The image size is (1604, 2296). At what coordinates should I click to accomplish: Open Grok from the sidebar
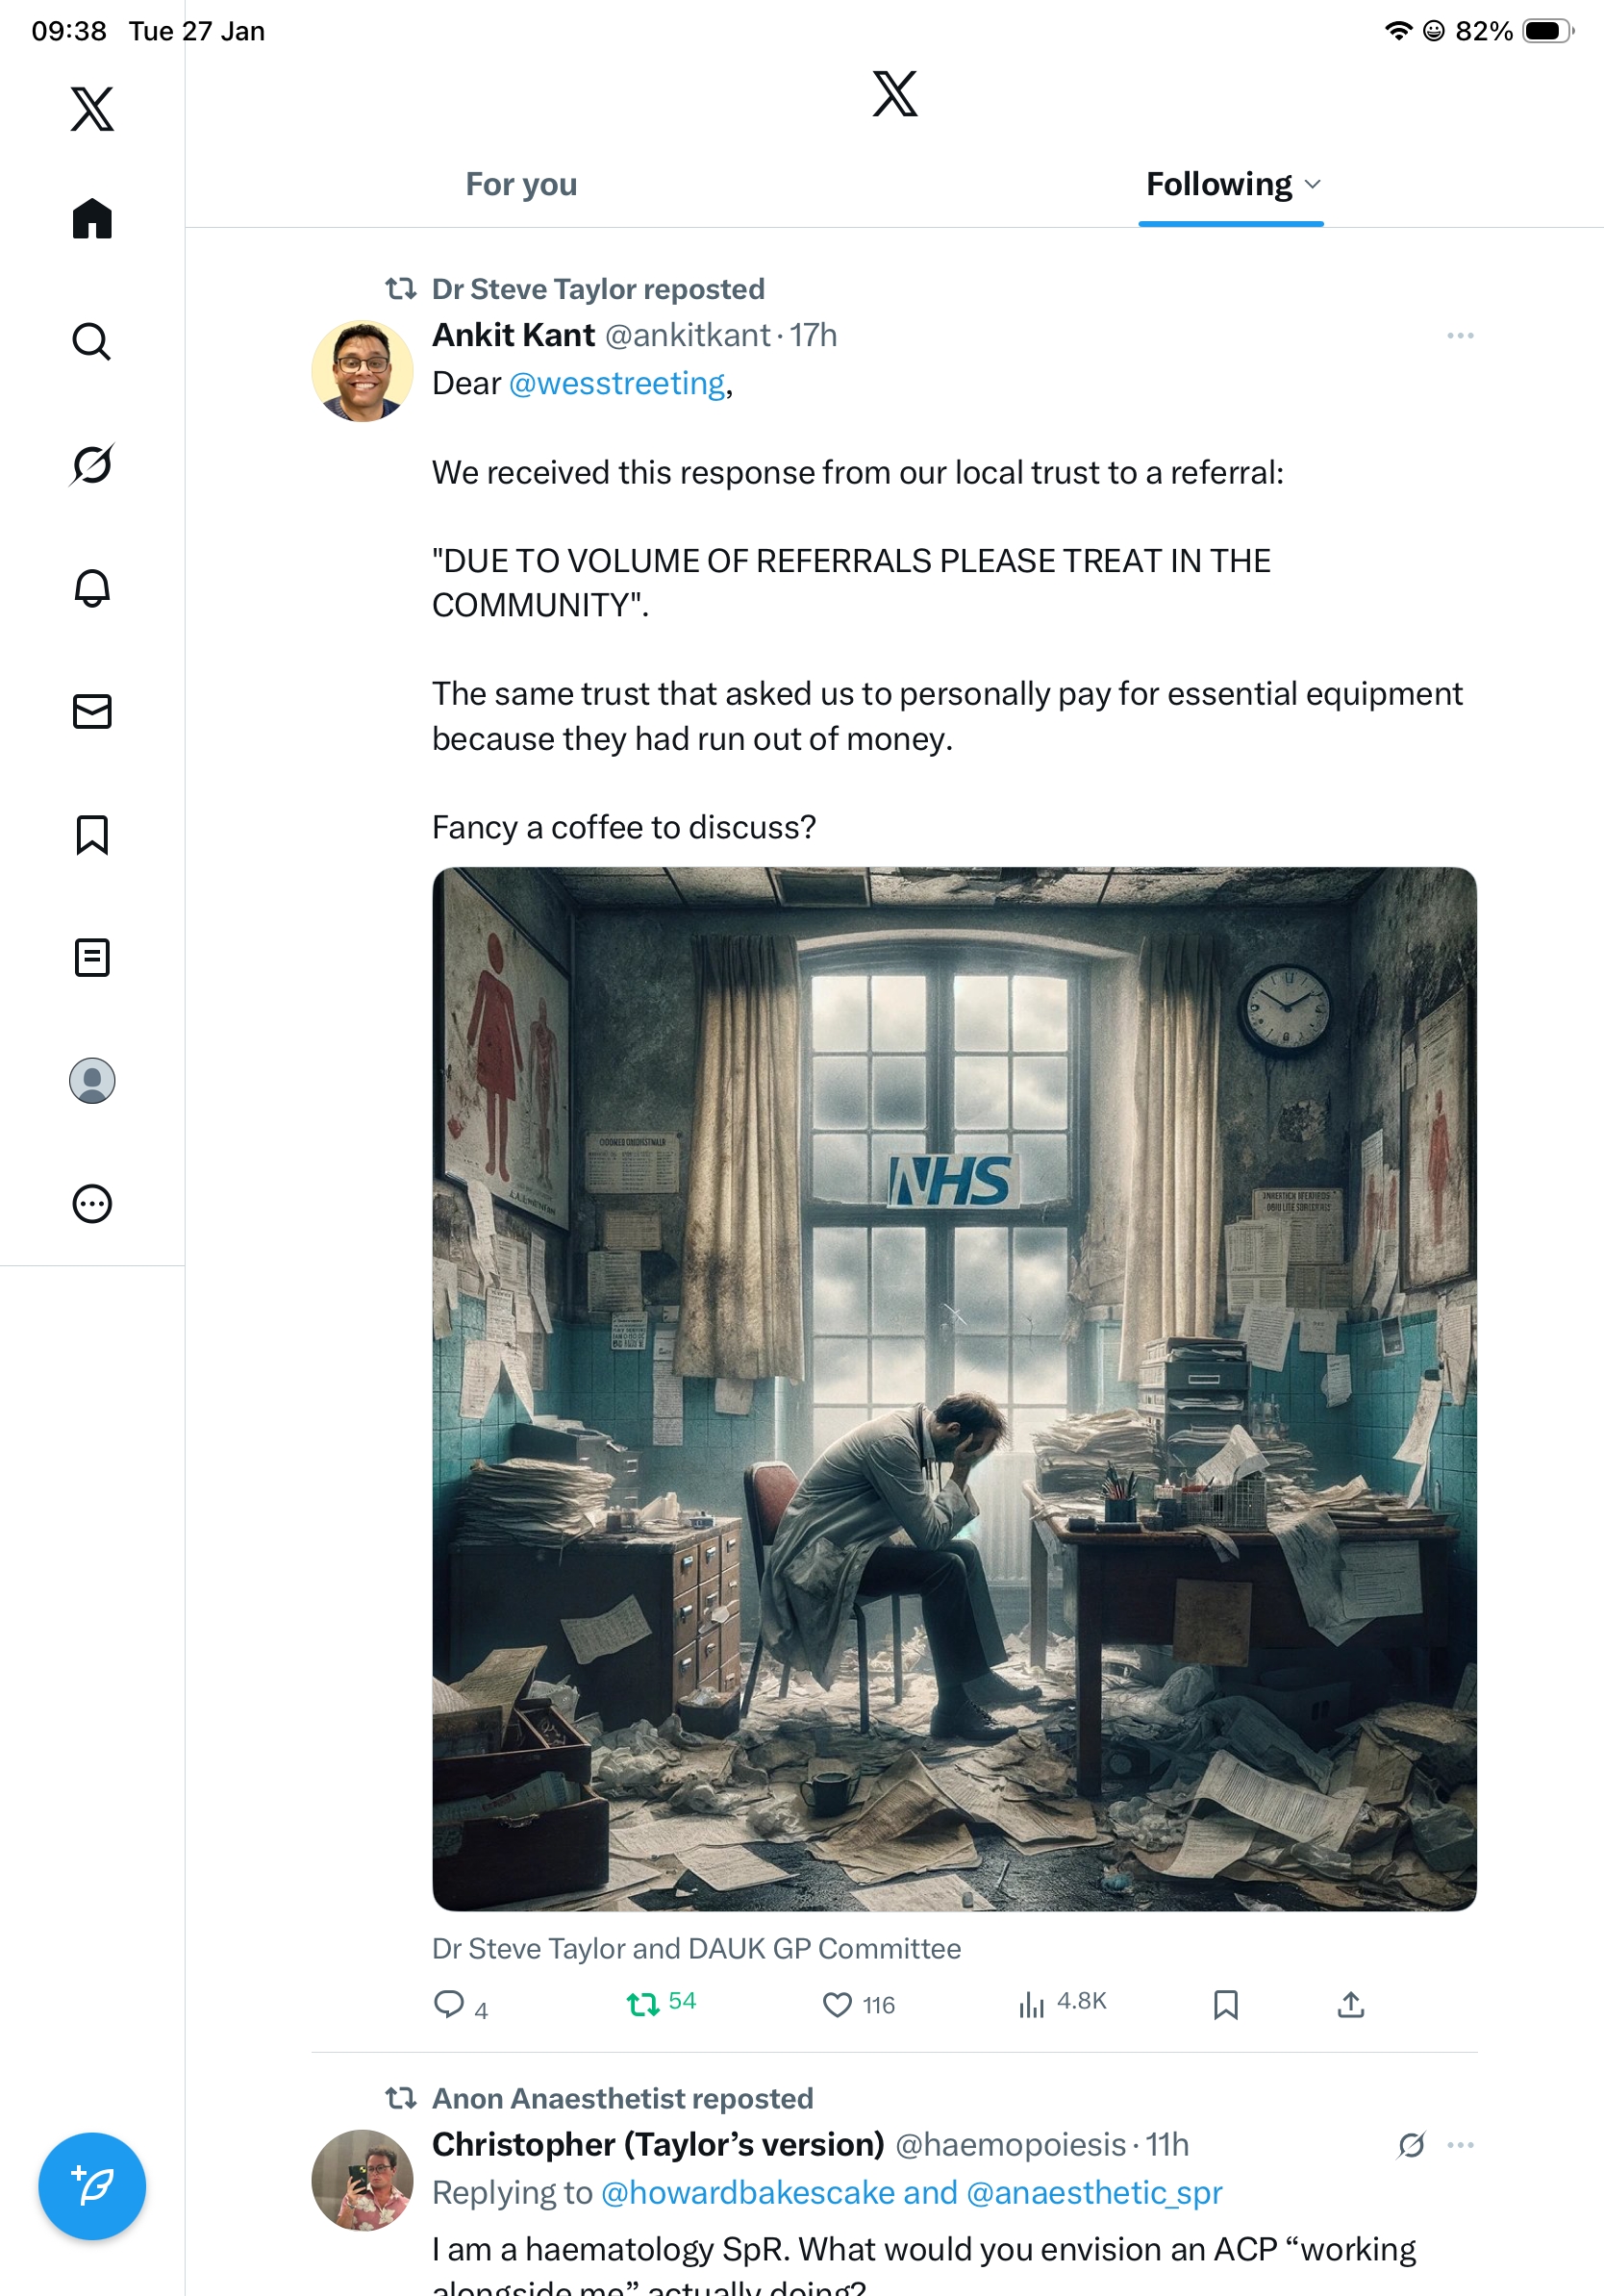(x=92, y=464)
